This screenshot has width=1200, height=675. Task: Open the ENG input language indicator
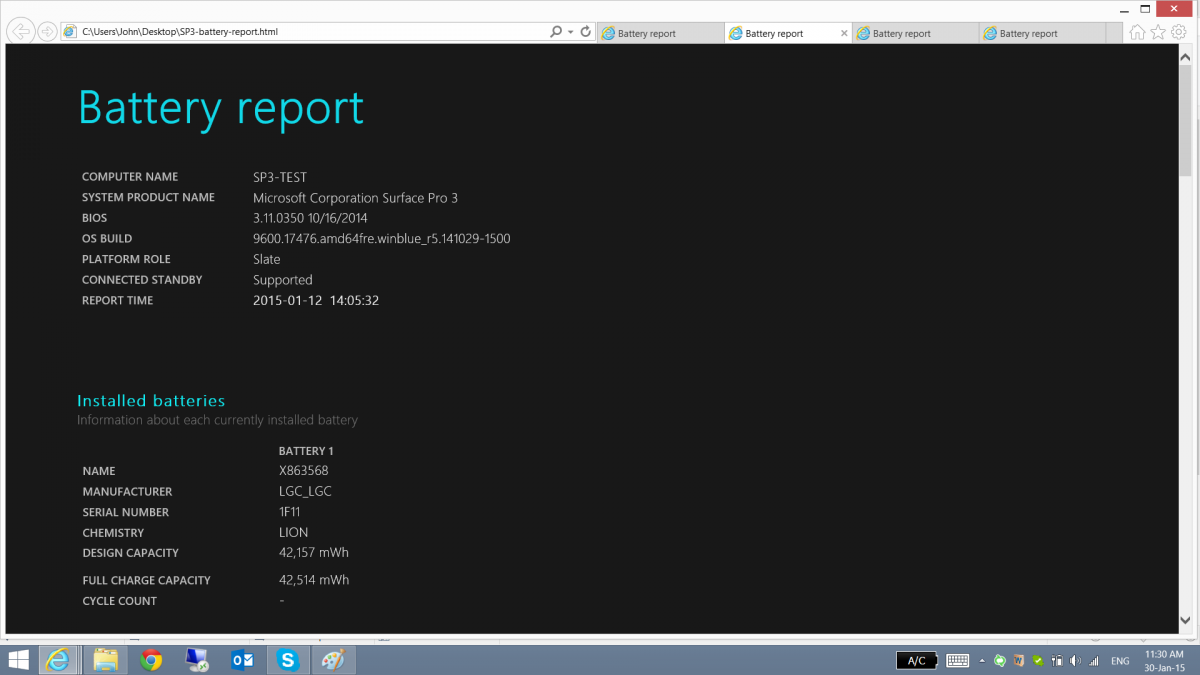tap(1120, 661)
